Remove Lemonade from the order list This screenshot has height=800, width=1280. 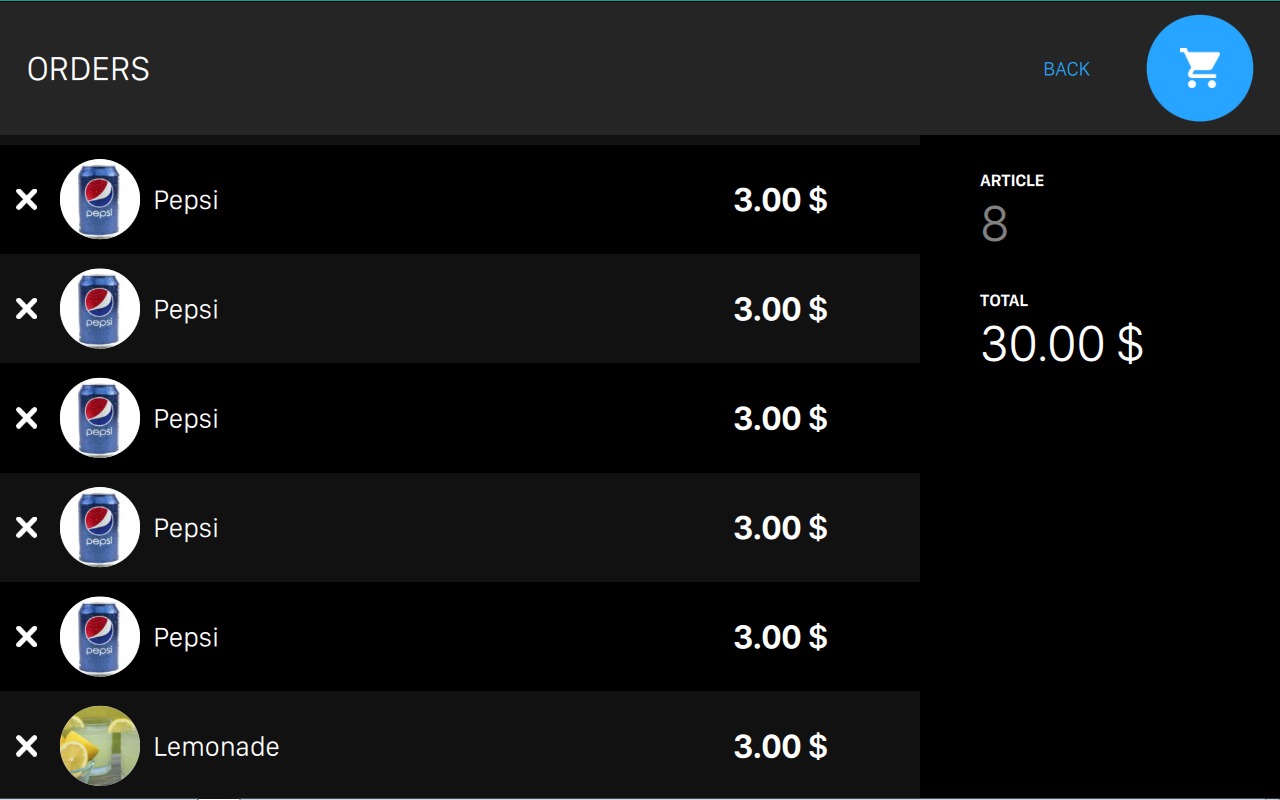[27, 746]
